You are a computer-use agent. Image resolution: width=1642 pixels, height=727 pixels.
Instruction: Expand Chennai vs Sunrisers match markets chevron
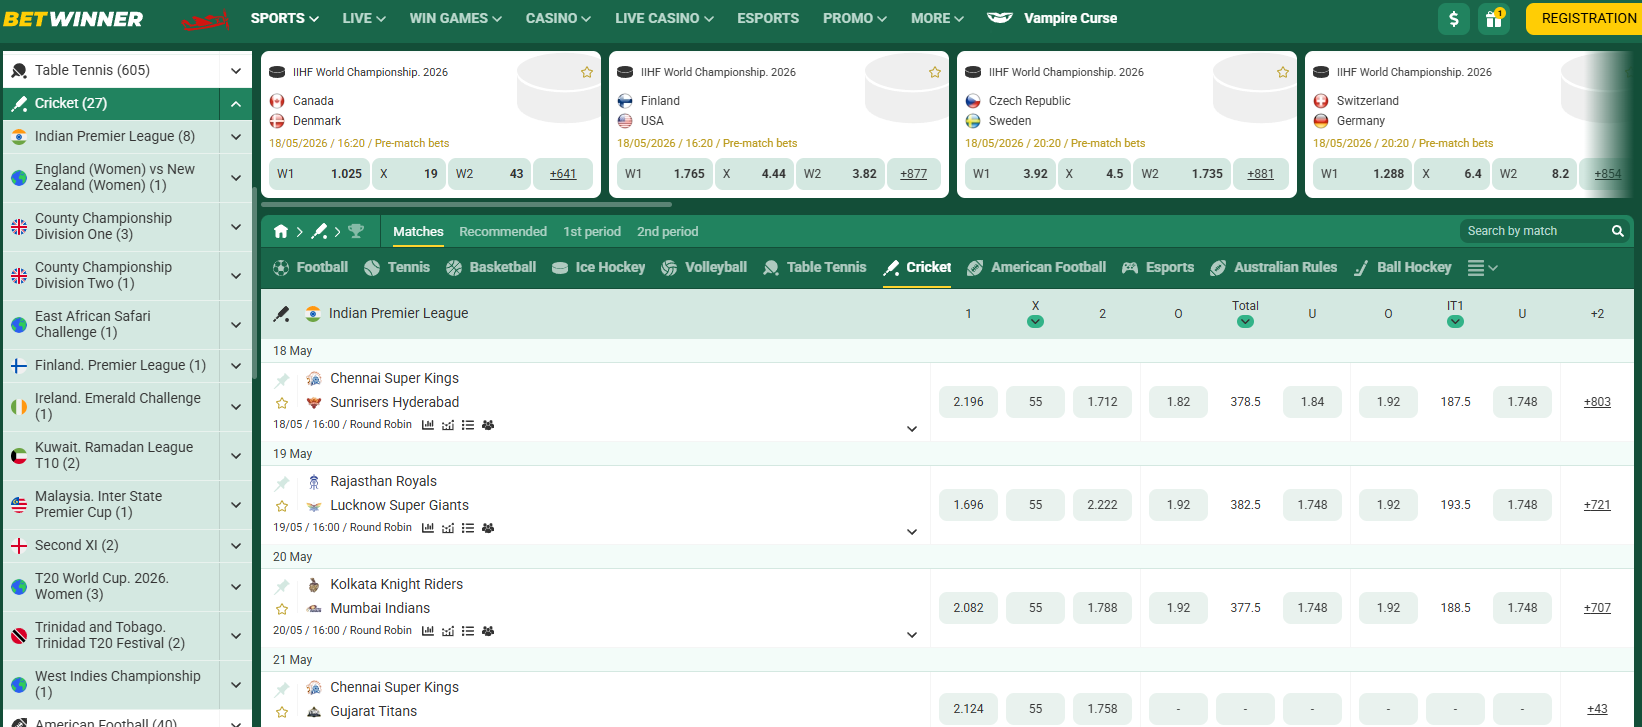[912, 429]
